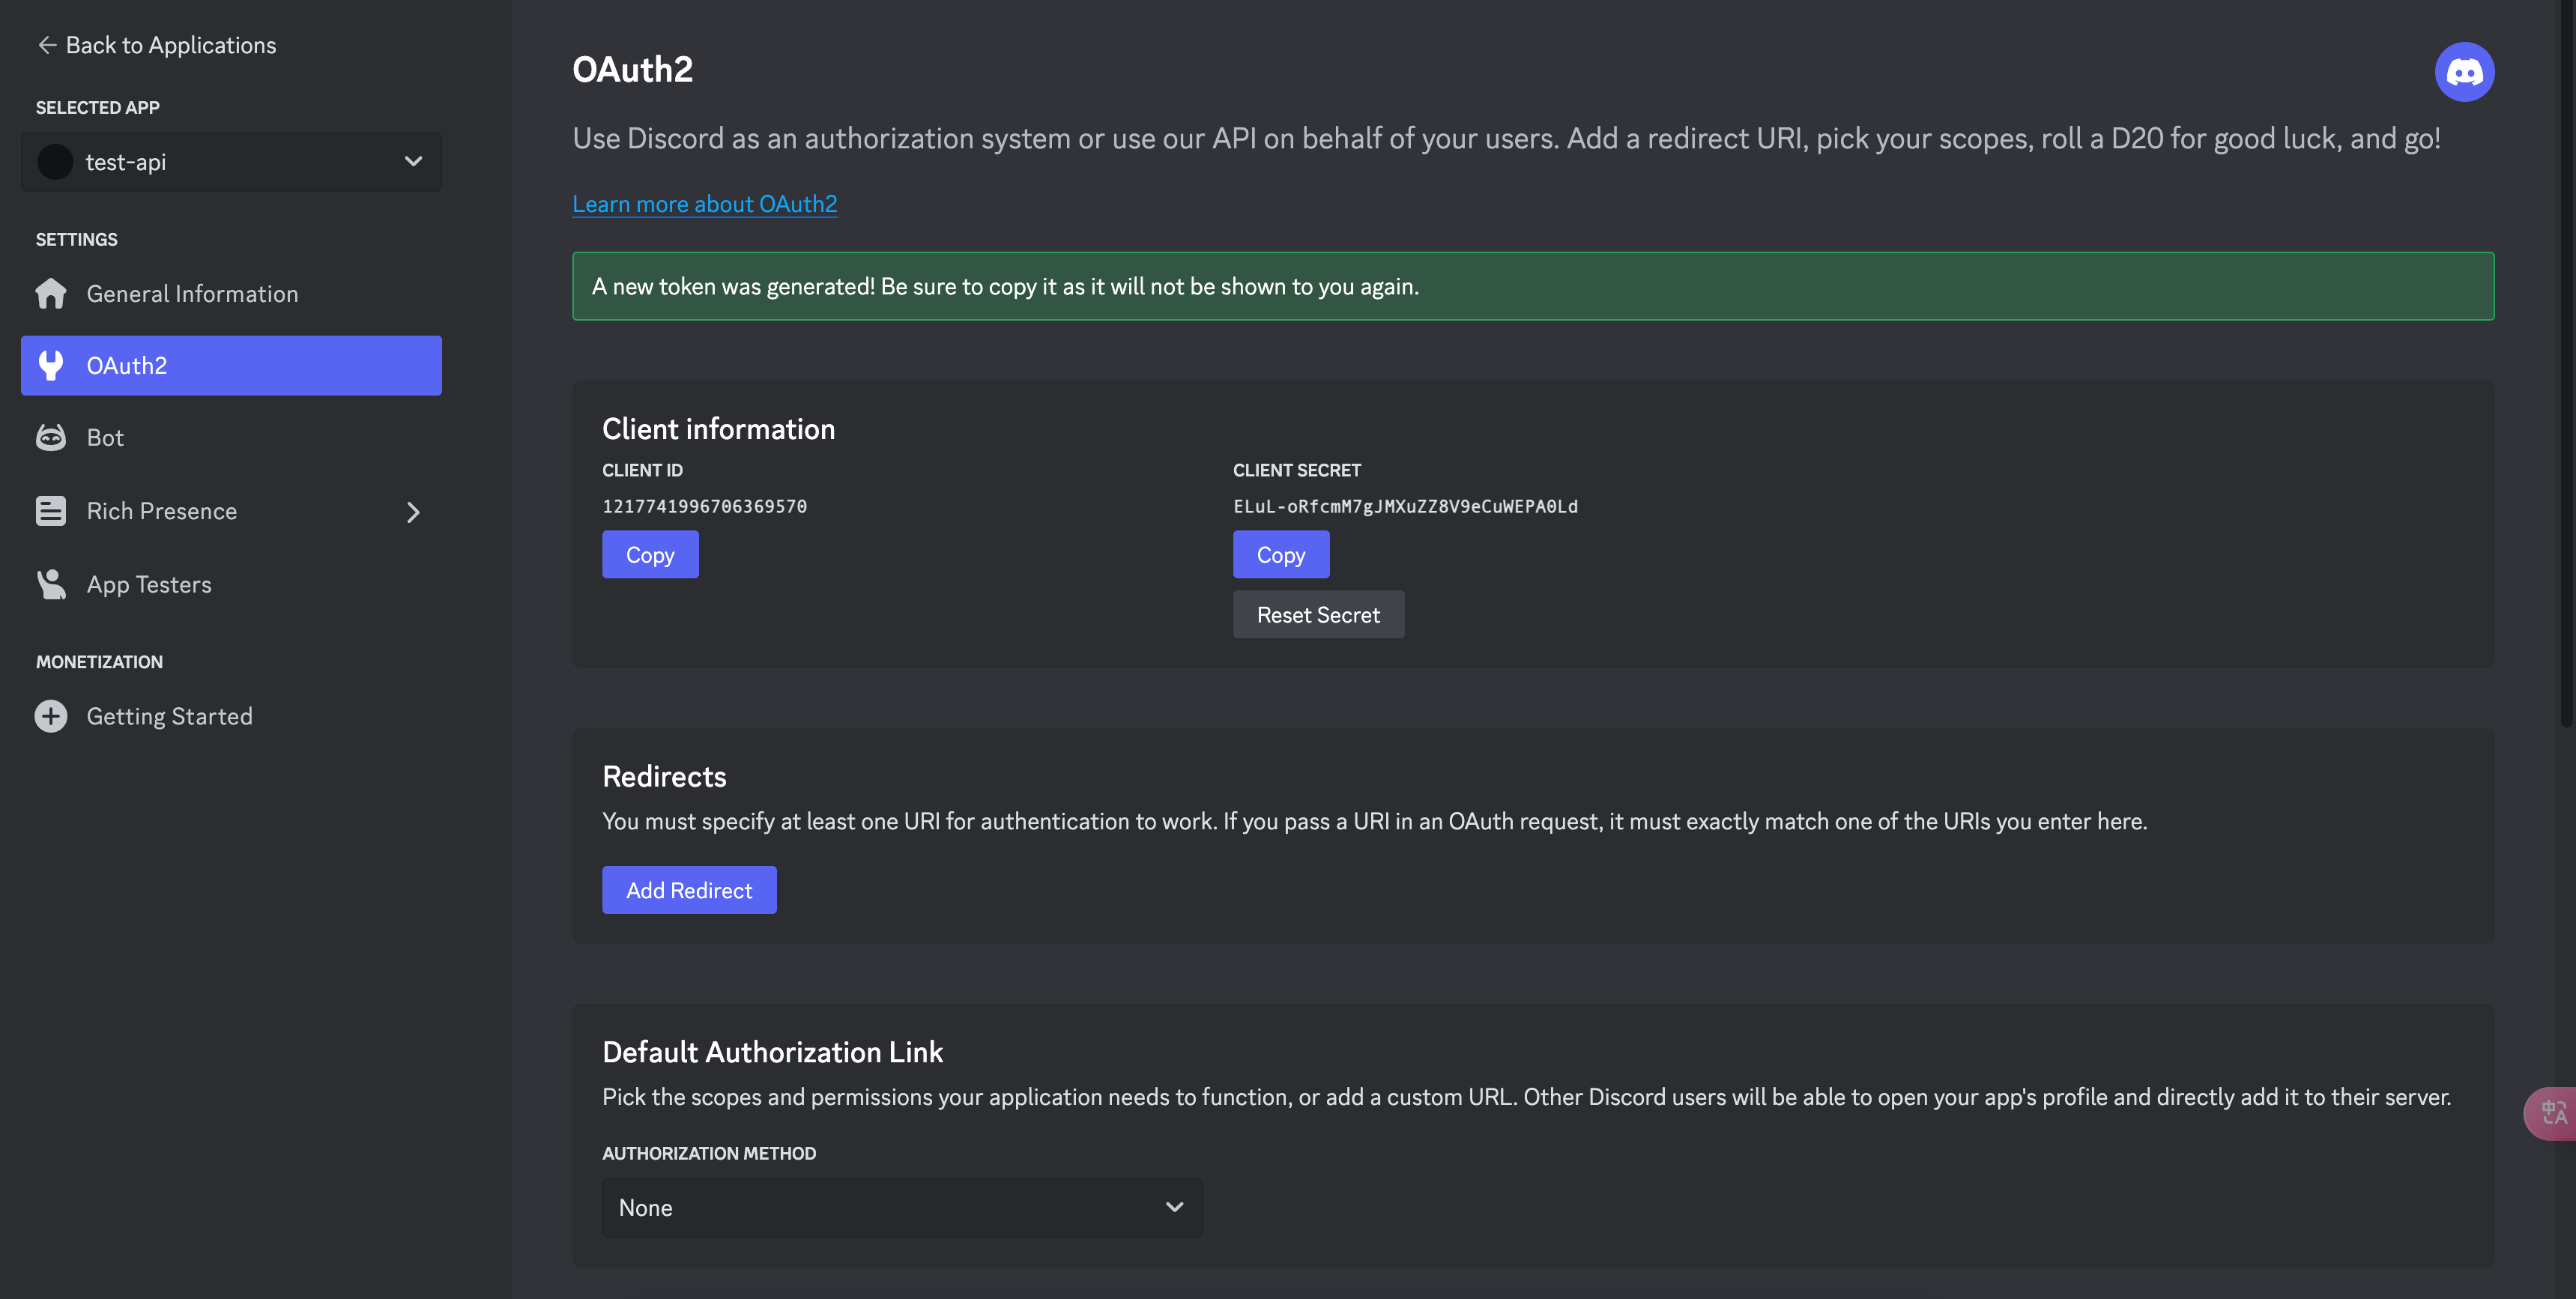Click the client secret string ELuL-oRfcmM7gJMXuZZ8V9eCuWEPA0Ld
Screen dimensions: 2576x1299
point(1405,506)
